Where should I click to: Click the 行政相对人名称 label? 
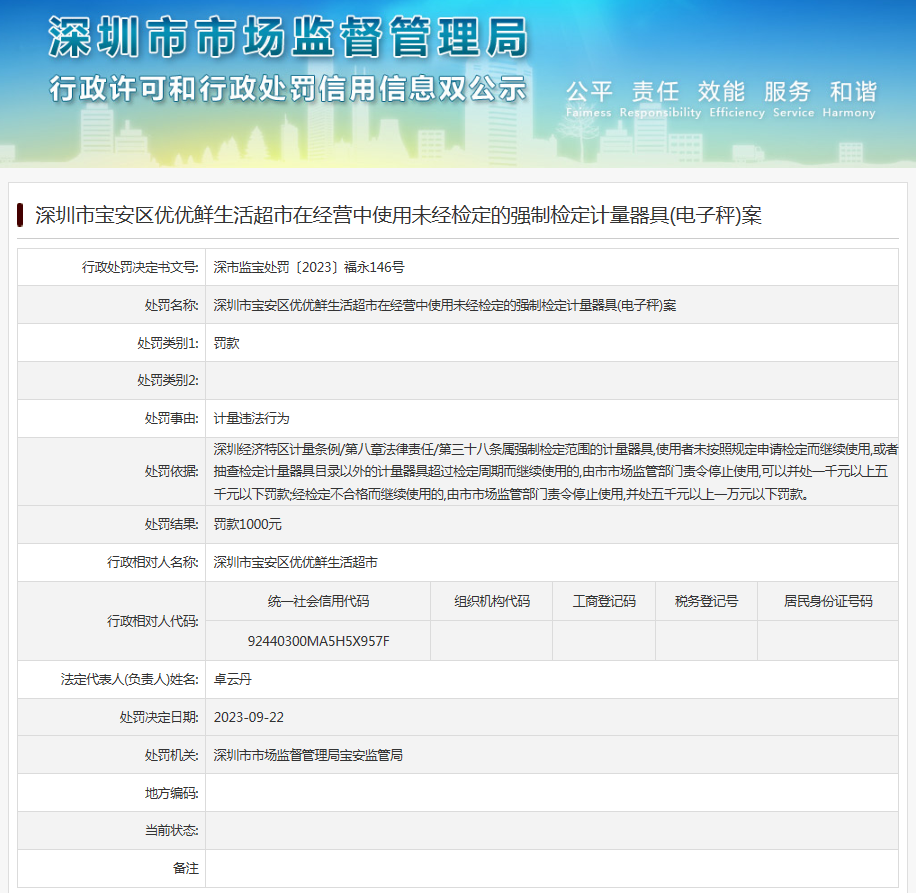coord(152,562)
